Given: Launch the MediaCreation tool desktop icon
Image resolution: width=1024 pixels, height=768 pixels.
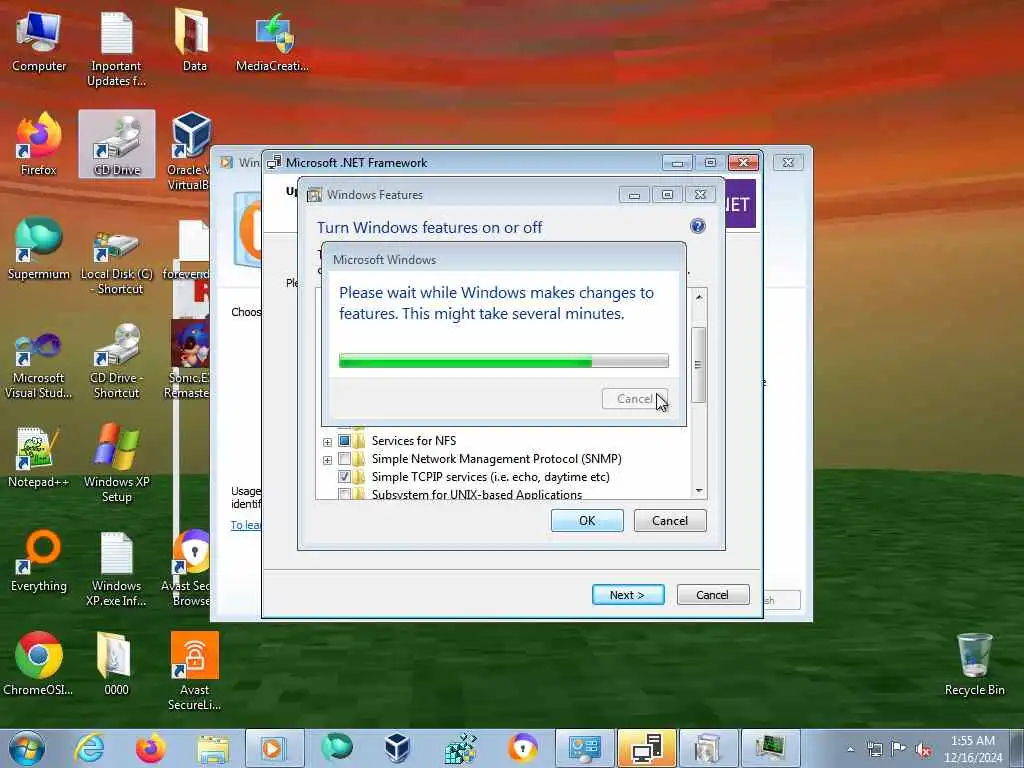Looking at the screenshot, I should (x=272, y=42).
